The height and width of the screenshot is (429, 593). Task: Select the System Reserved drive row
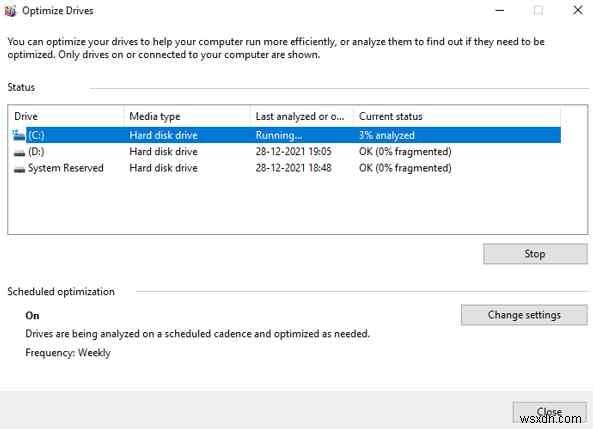click(286, 168)
